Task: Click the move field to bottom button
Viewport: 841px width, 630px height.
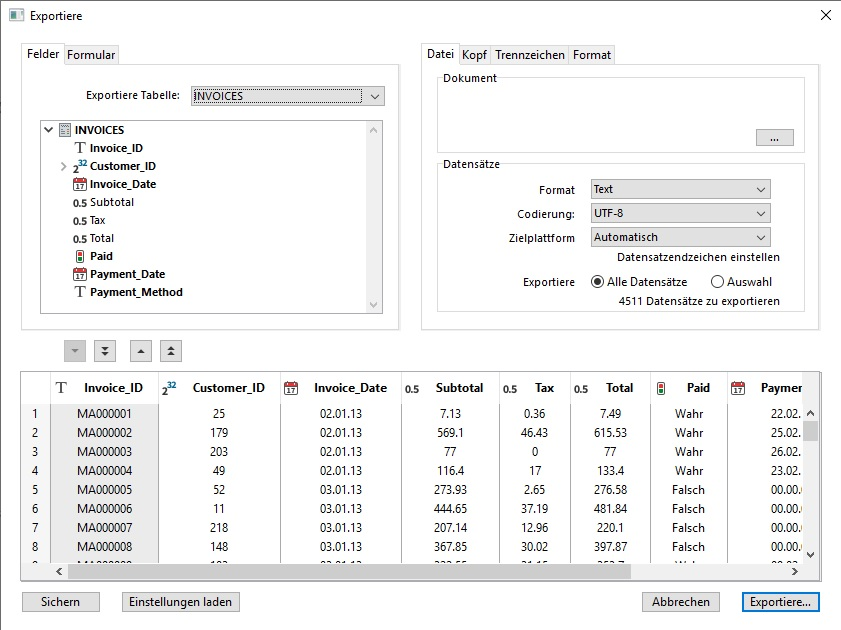Action: [105, 351]
